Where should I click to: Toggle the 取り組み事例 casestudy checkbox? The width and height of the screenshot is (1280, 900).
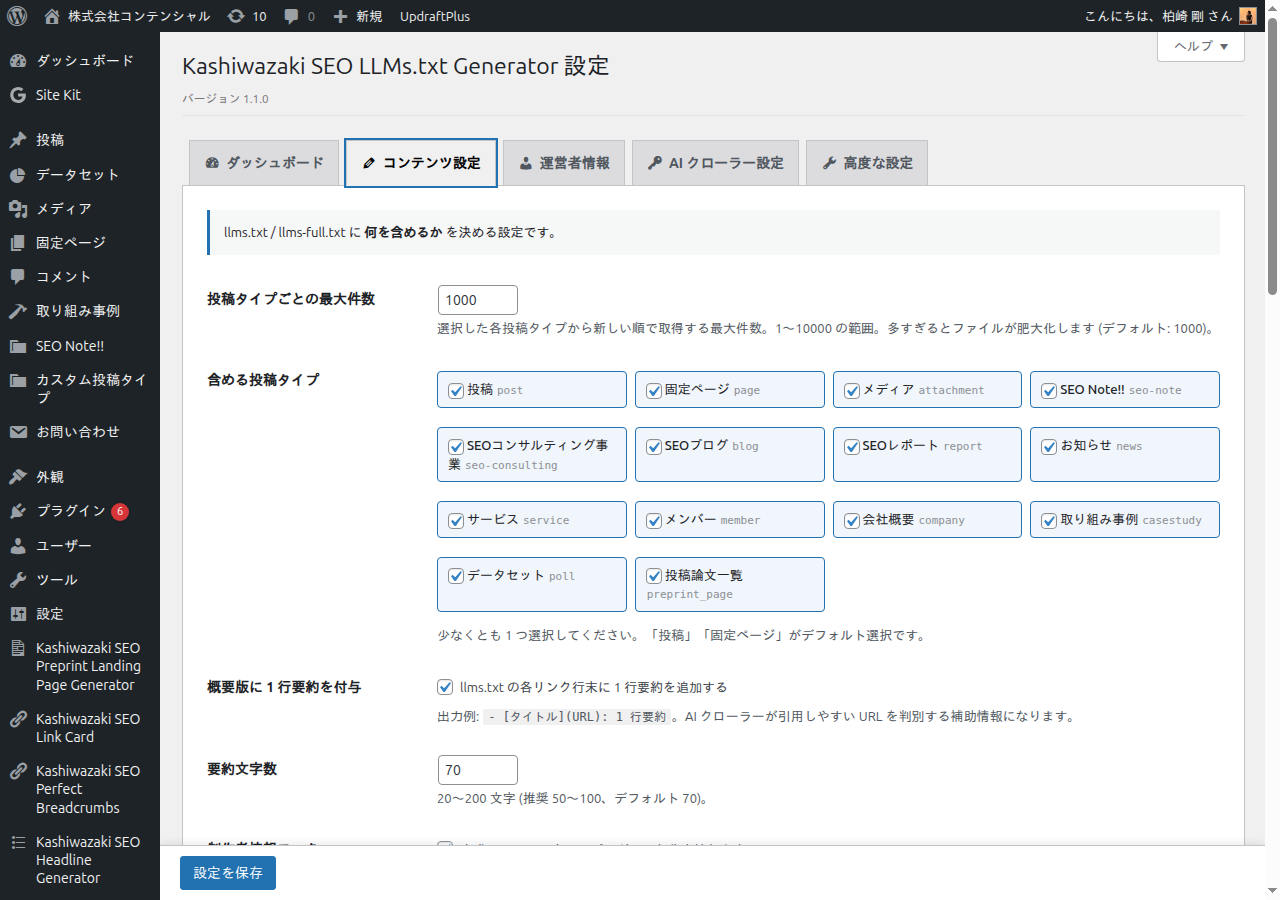(x=1049, y=520)
